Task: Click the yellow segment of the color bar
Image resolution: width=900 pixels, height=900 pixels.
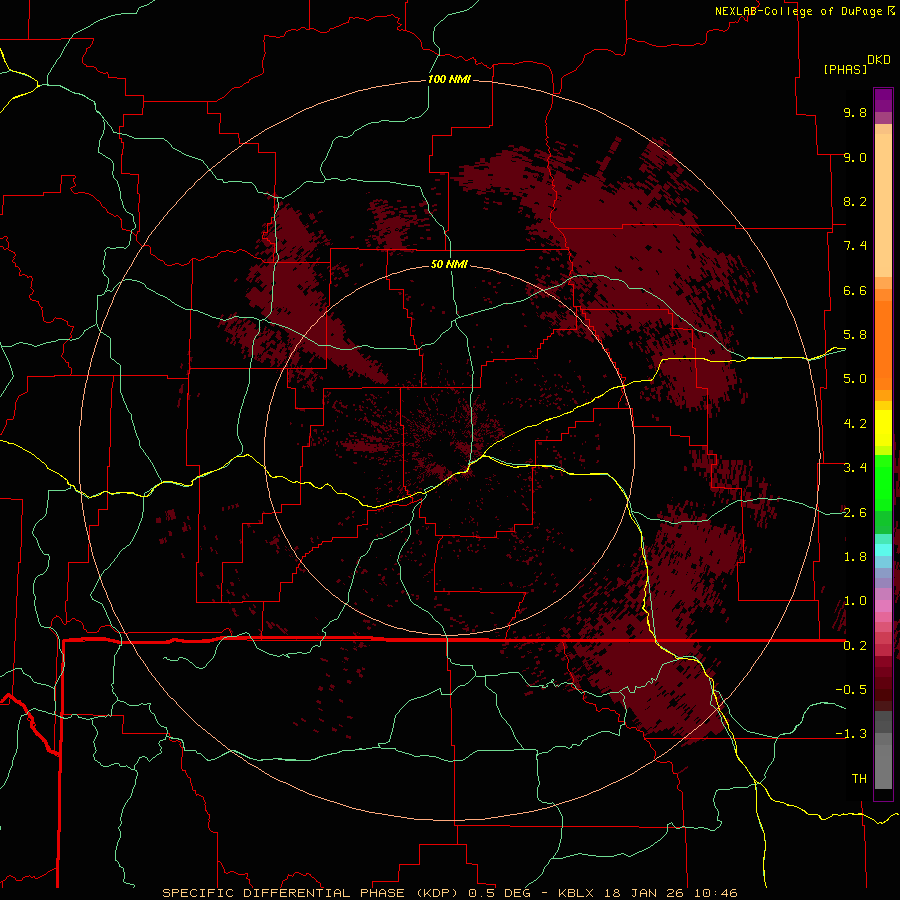Action: (x=883, y=428)
